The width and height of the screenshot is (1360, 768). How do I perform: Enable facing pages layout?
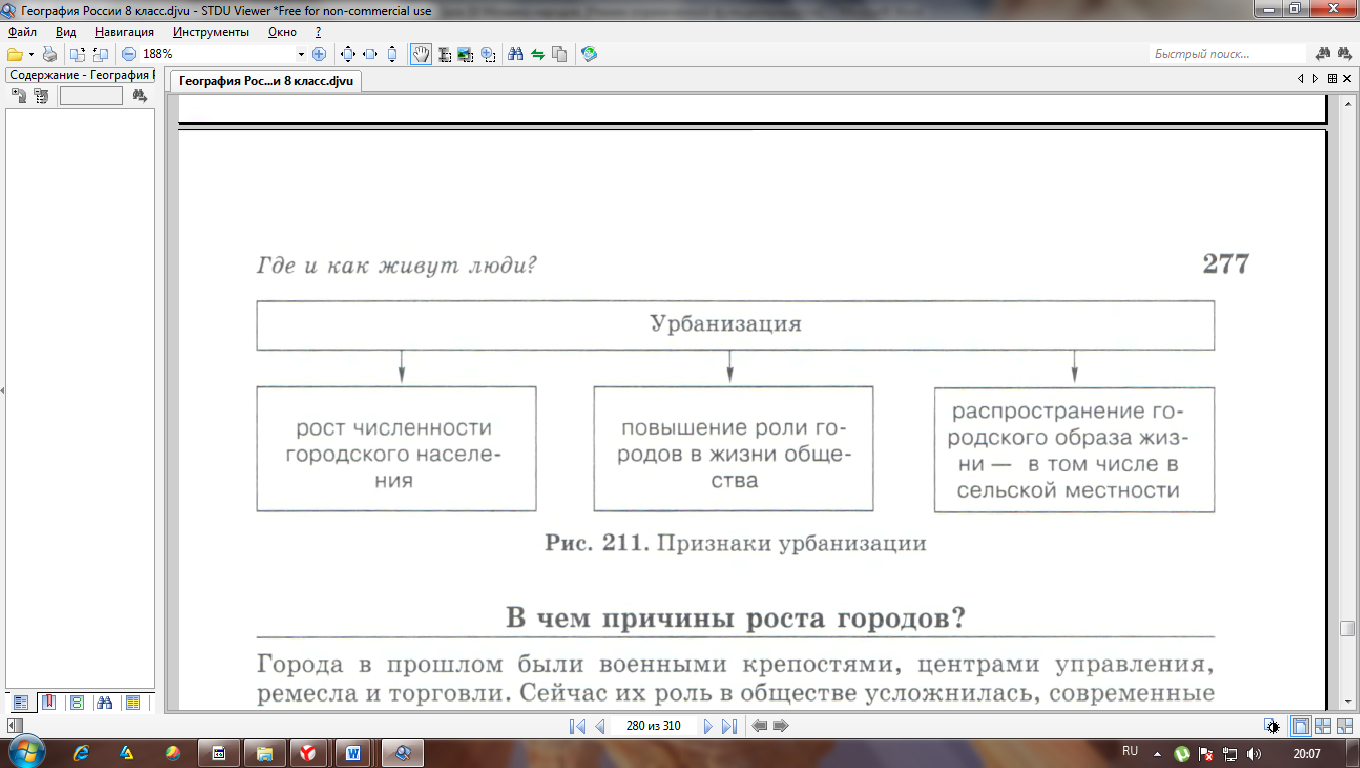[x=1322, y=726]
